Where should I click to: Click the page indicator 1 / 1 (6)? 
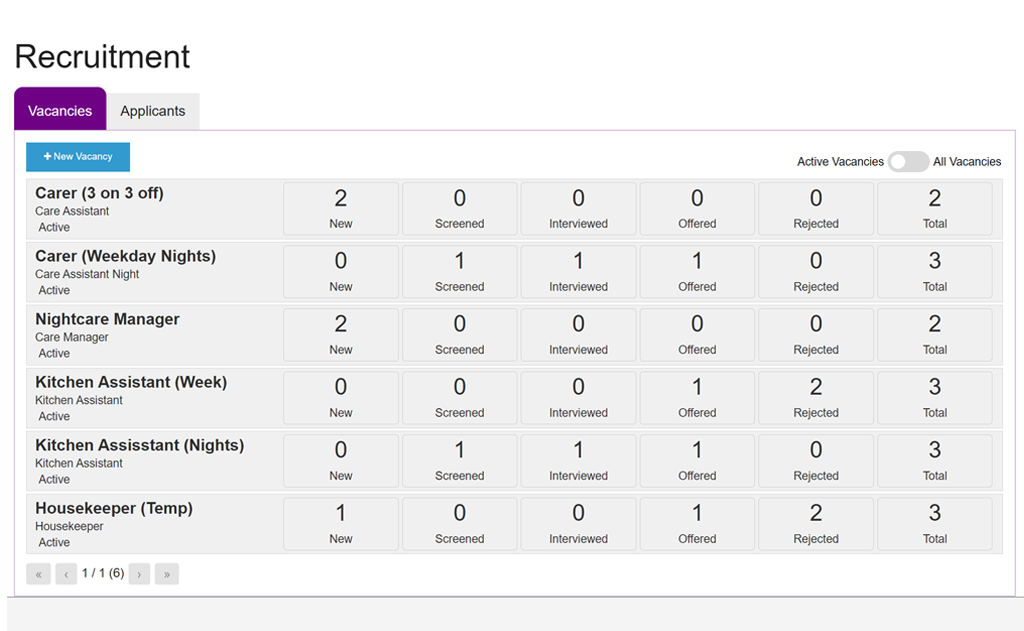(103, 573)
